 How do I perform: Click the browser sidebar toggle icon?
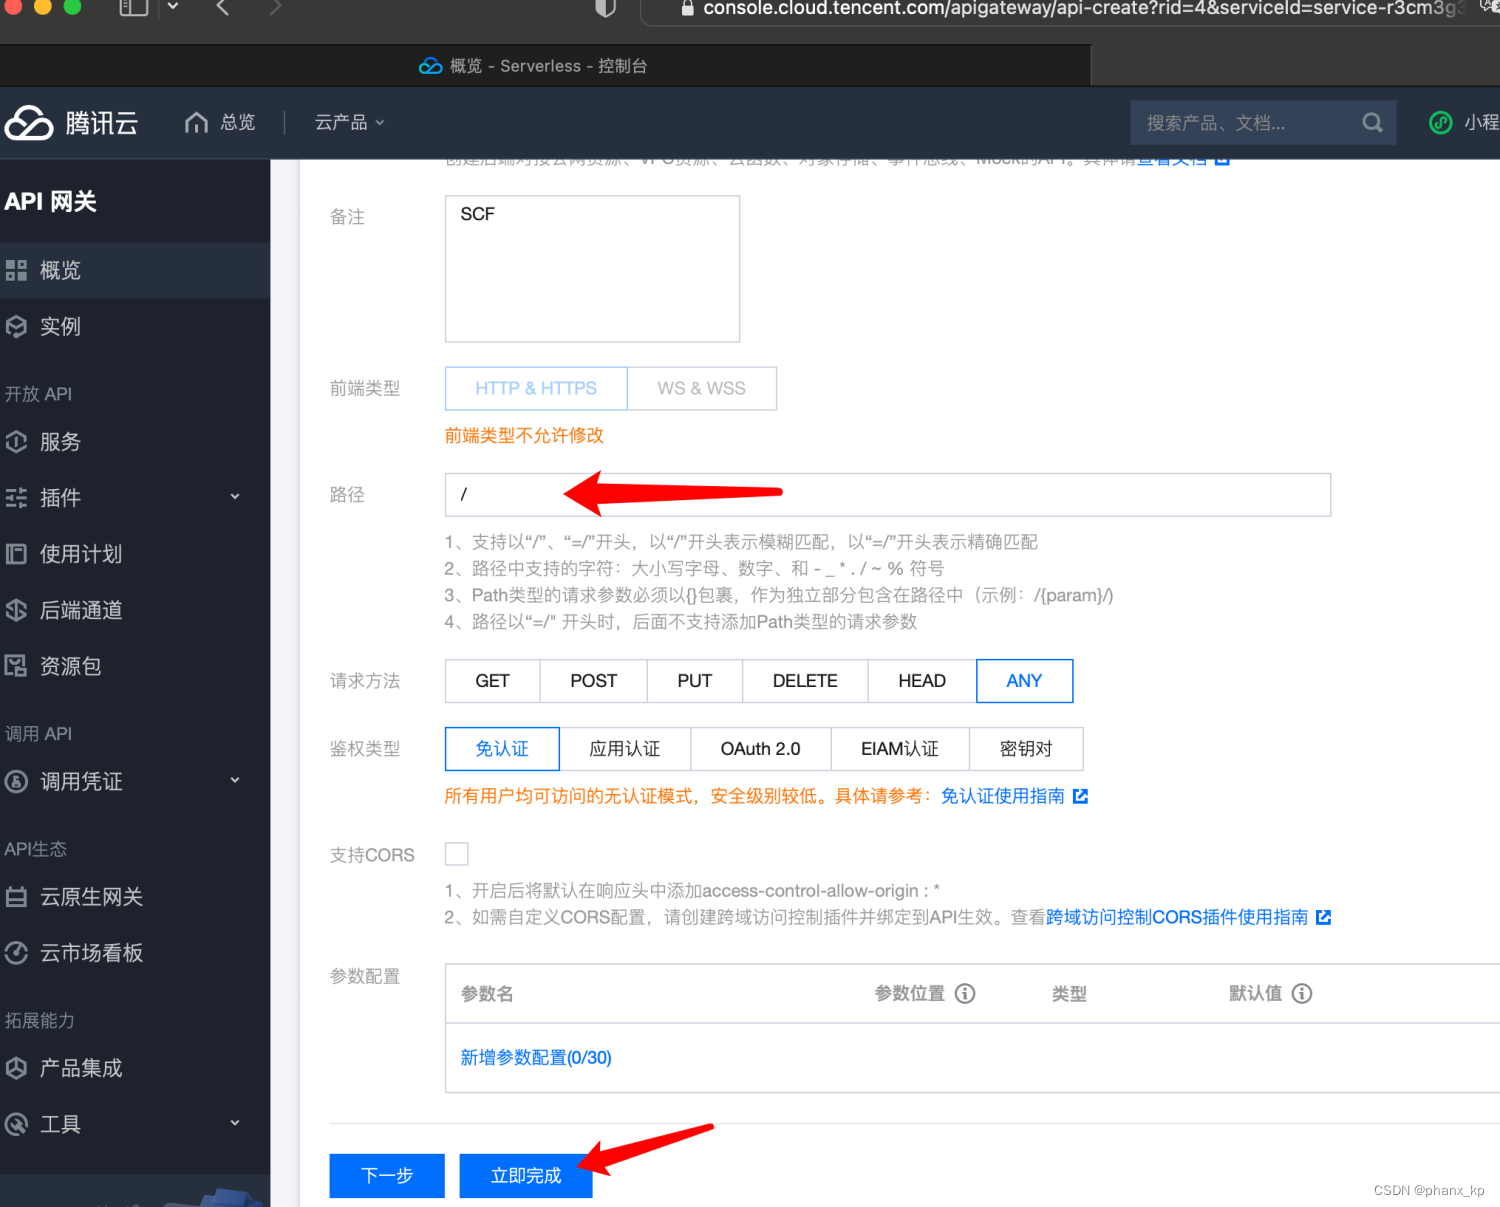[x=134, y=8]
